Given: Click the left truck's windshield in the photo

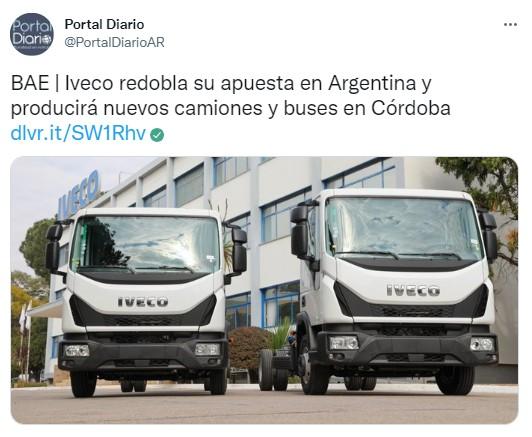Looking at the screenshot, I should click(146, 244).
